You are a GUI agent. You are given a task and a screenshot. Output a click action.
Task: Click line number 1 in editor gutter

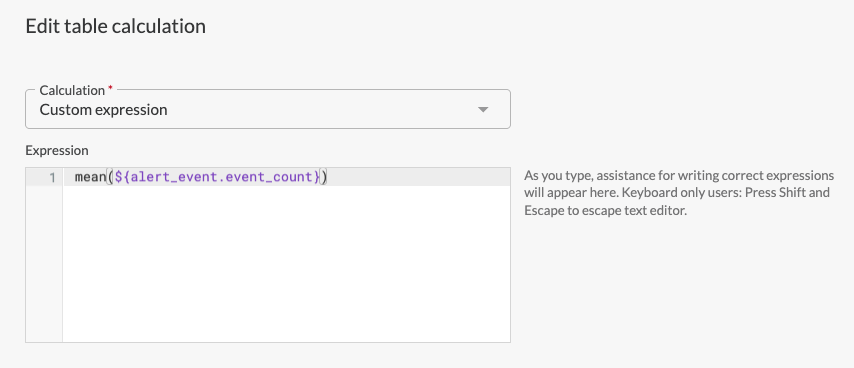tap(52, 177)
